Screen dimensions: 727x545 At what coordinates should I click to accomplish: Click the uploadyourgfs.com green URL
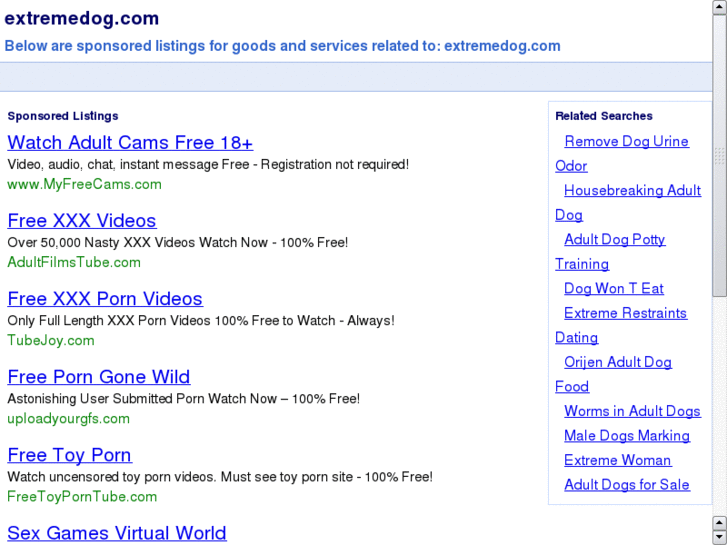(69, 418)
